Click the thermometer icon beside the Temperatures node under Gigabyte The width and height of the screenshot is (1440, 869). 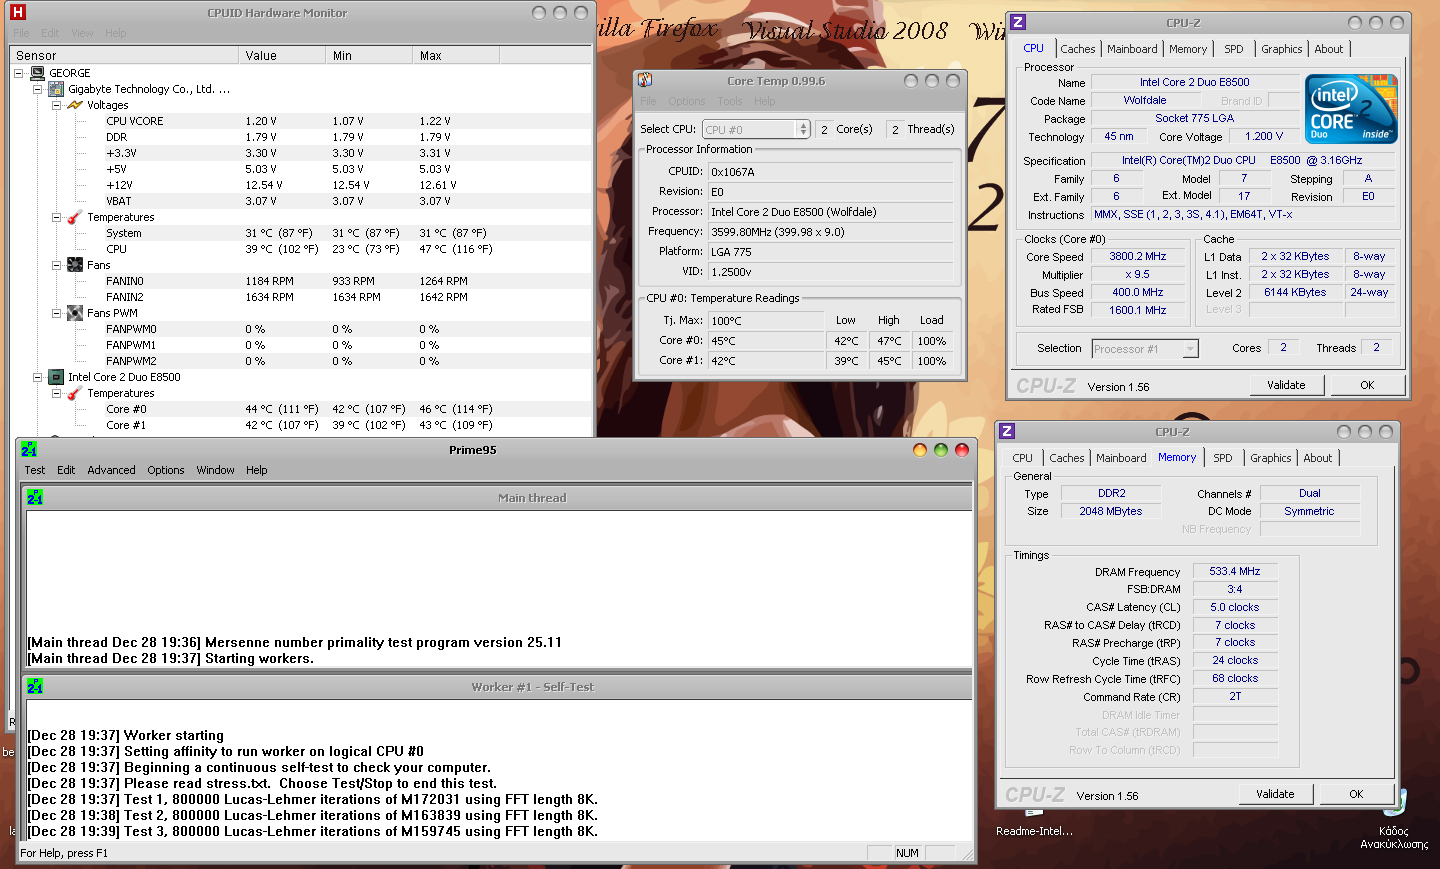click(74, 217)
